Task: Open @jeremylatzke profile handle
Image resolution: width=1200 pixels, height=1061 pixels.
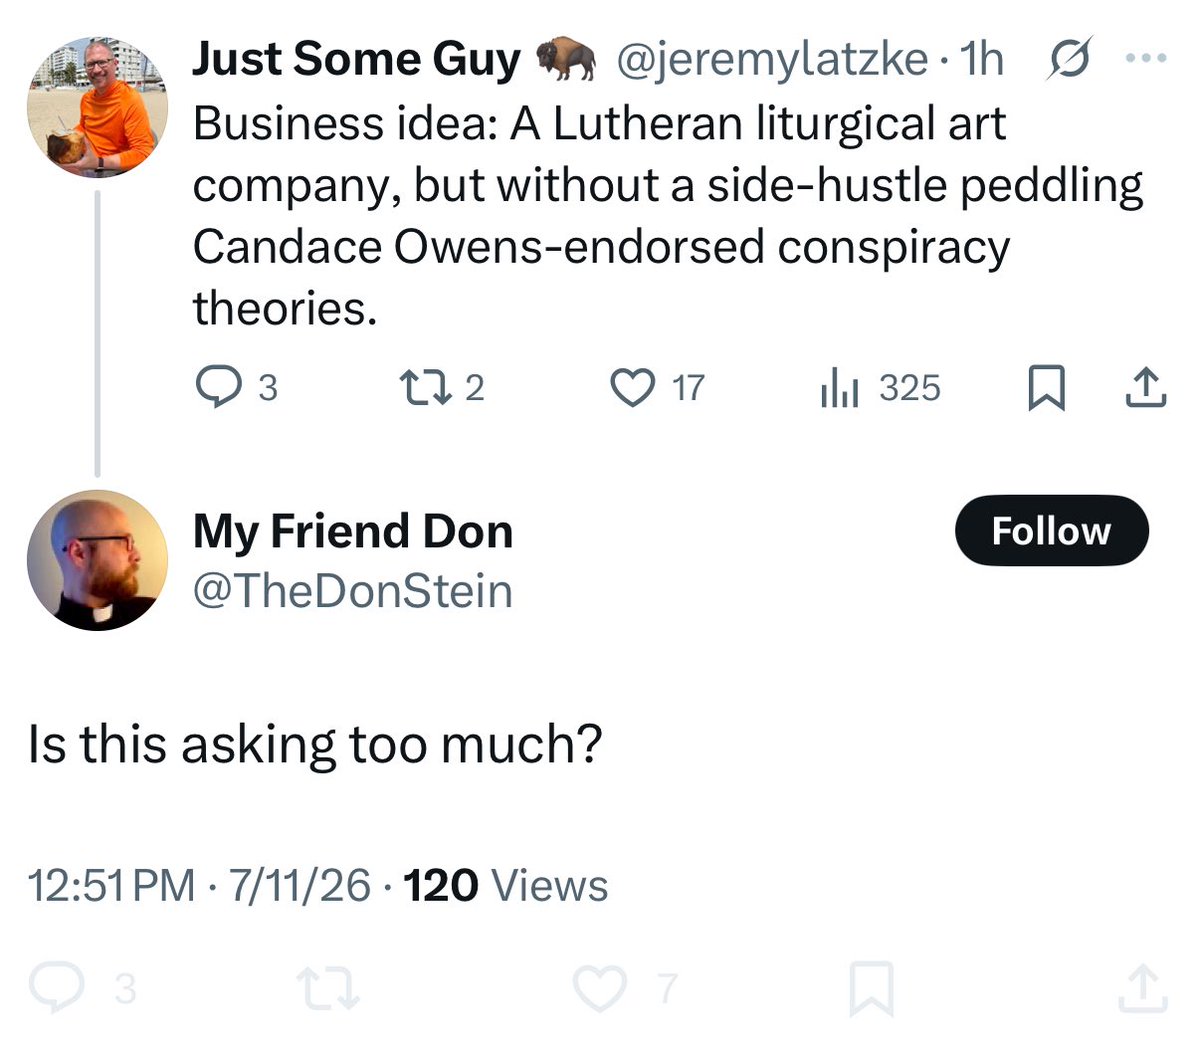Action: point(772,59)
